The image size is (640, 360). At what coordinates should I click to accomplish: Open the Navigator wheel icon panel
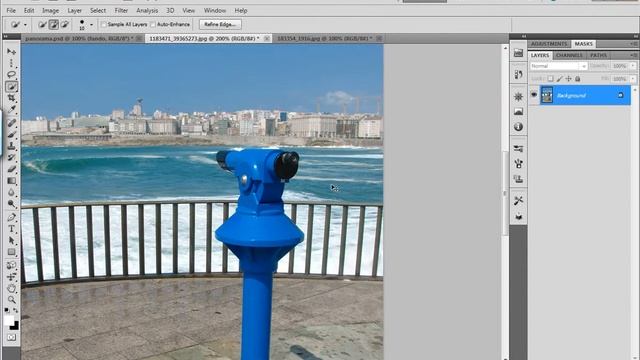point(518,97)
